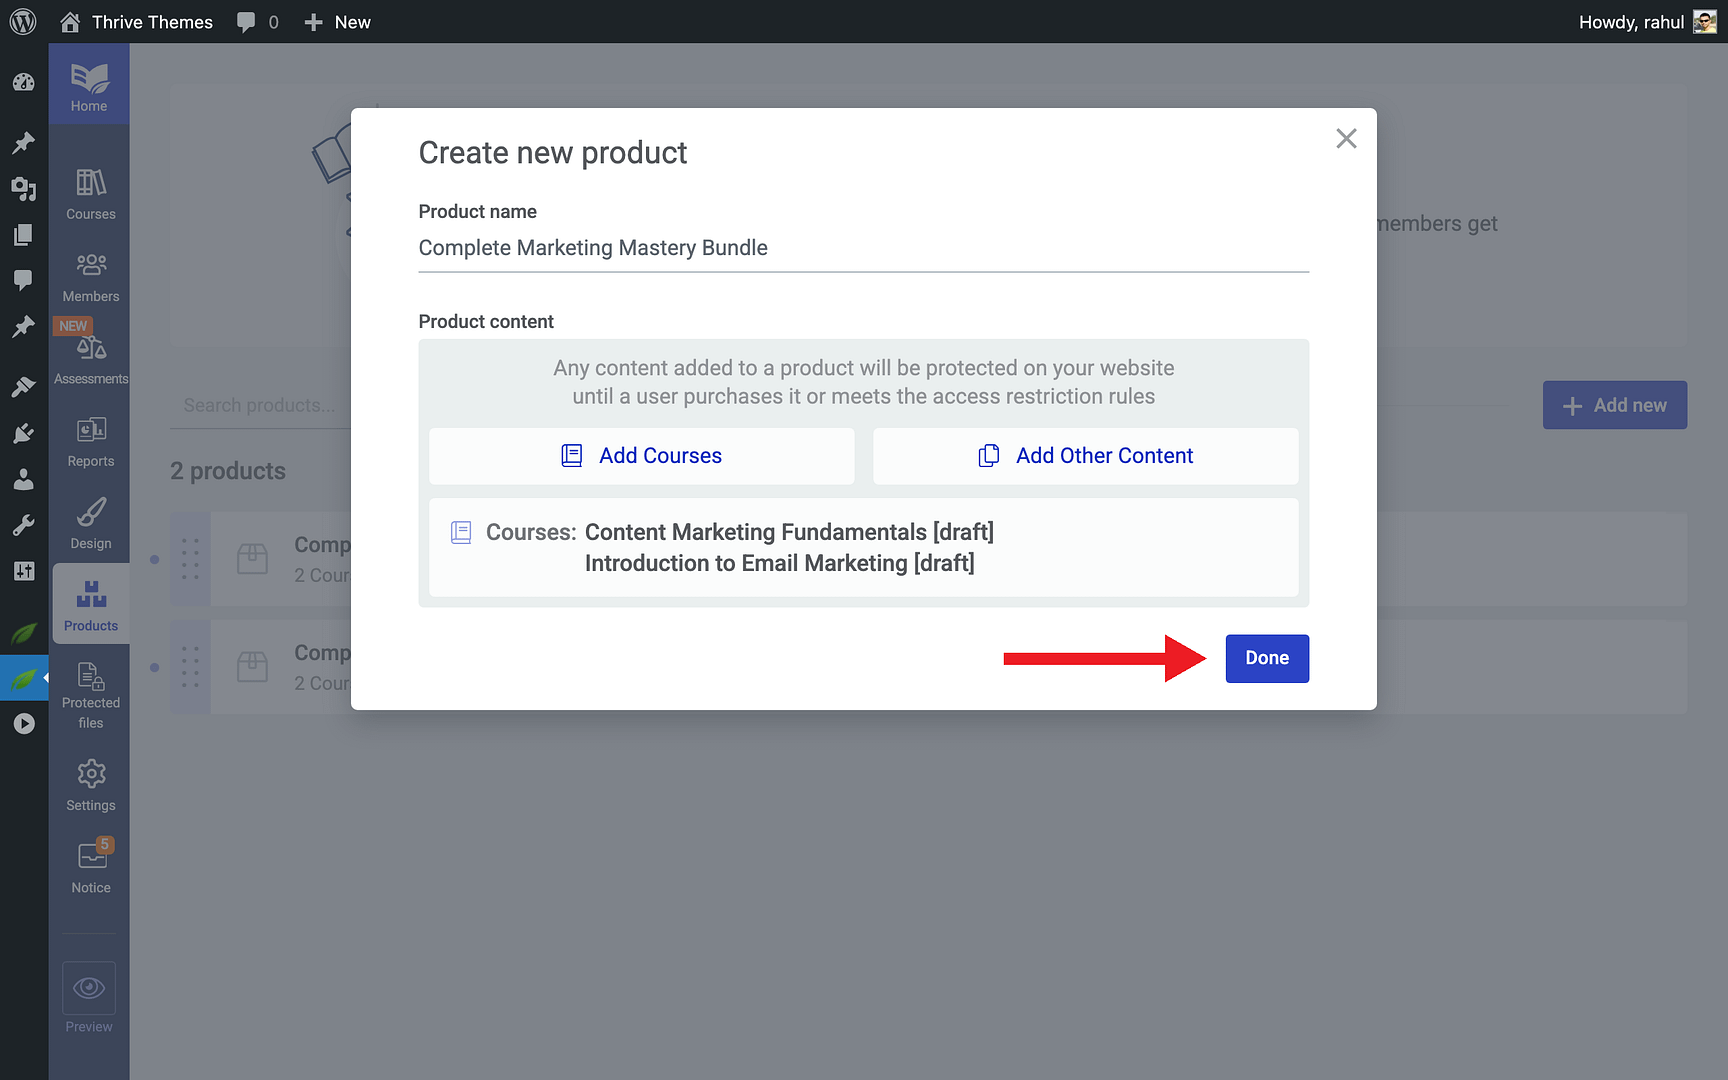Click Add Courses to attach more courses
This screenshot has width=1728, height=1080.
point(641,455)
